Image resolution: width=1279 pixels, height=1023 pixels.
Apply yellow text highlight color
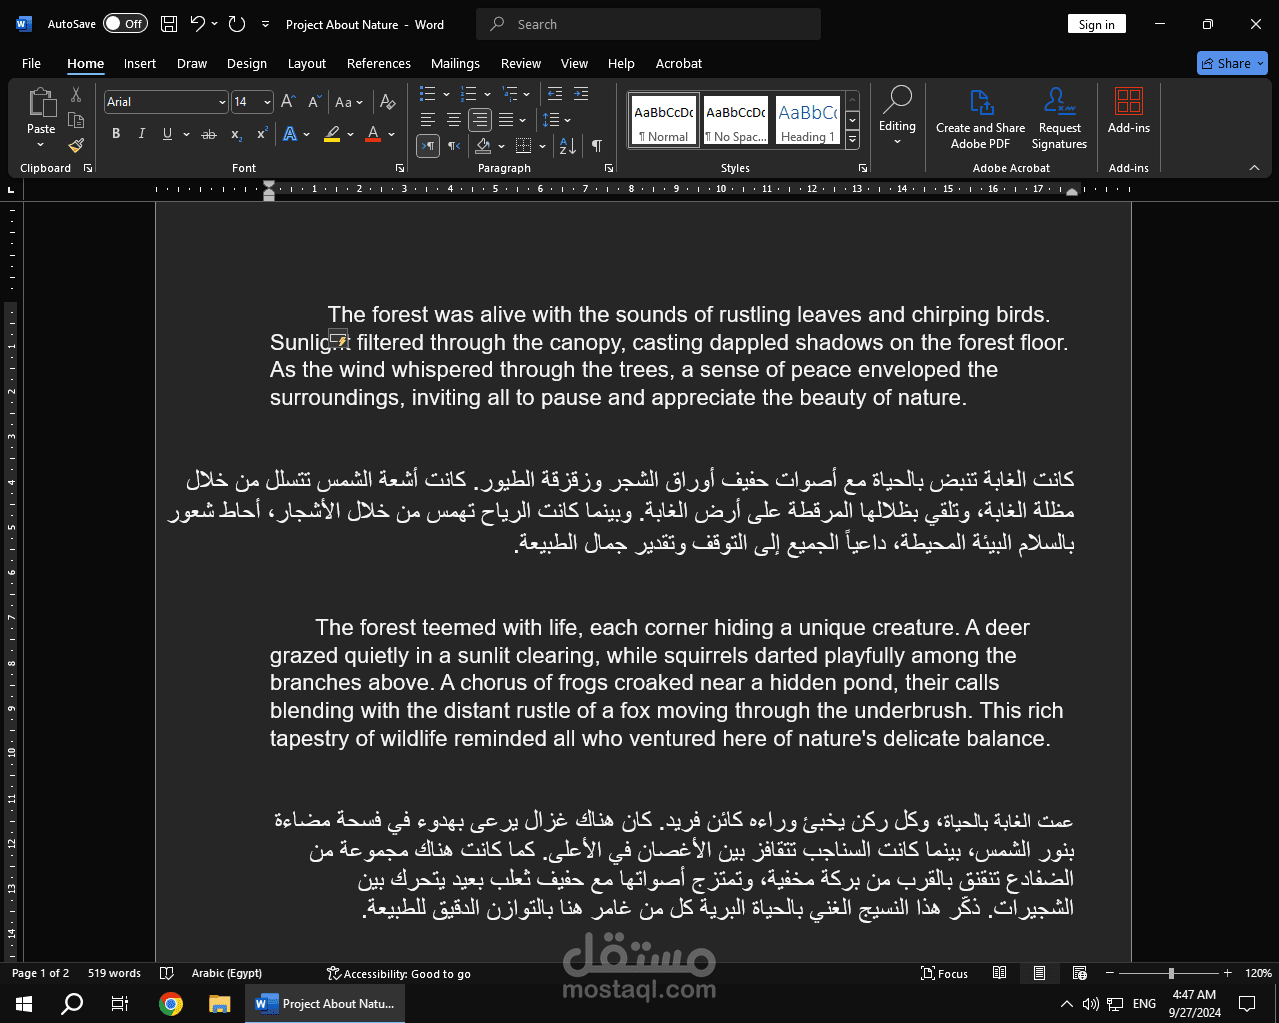pos(332,134)
